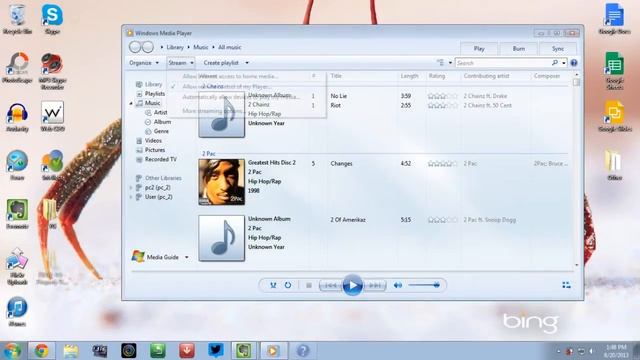Sort by the Composer column header
The image size is (640, 360).
click(547, 76)
